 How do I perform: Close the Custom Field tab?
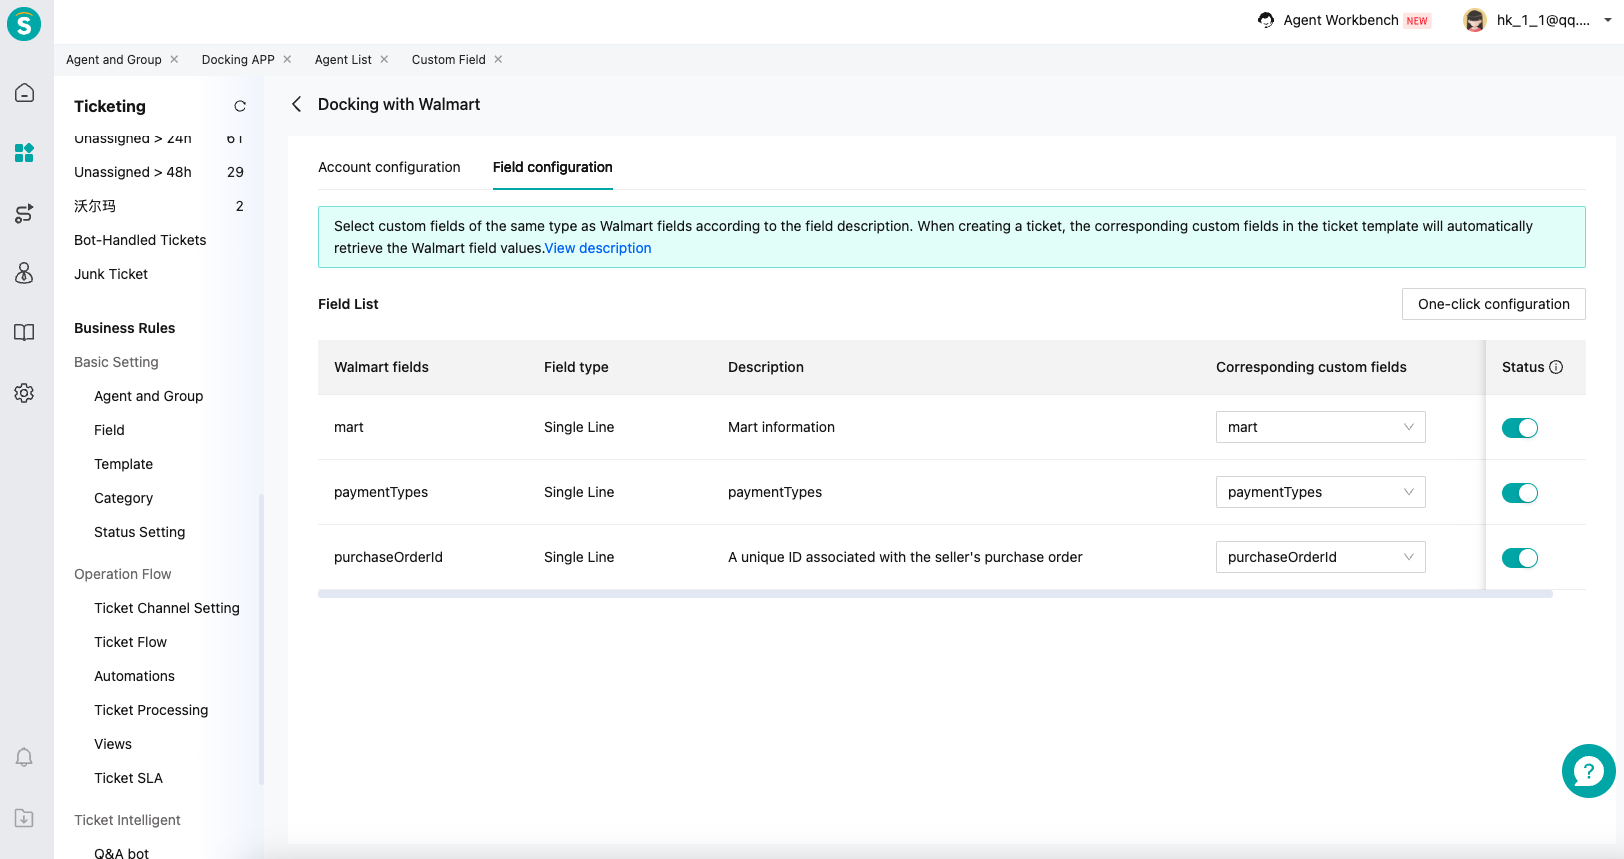(x=498, y=59)
